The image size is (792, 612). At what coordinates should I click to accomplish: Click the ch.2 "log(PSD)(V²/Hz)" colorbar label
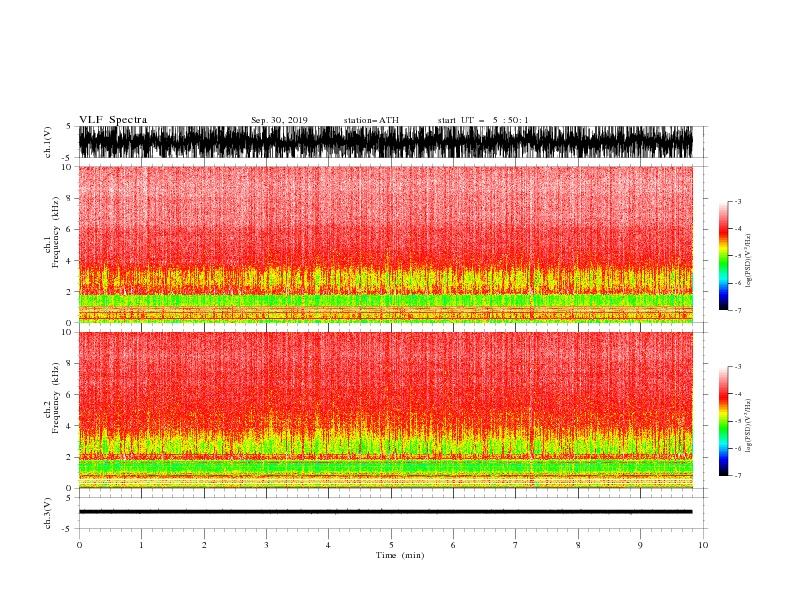(749, 425)
